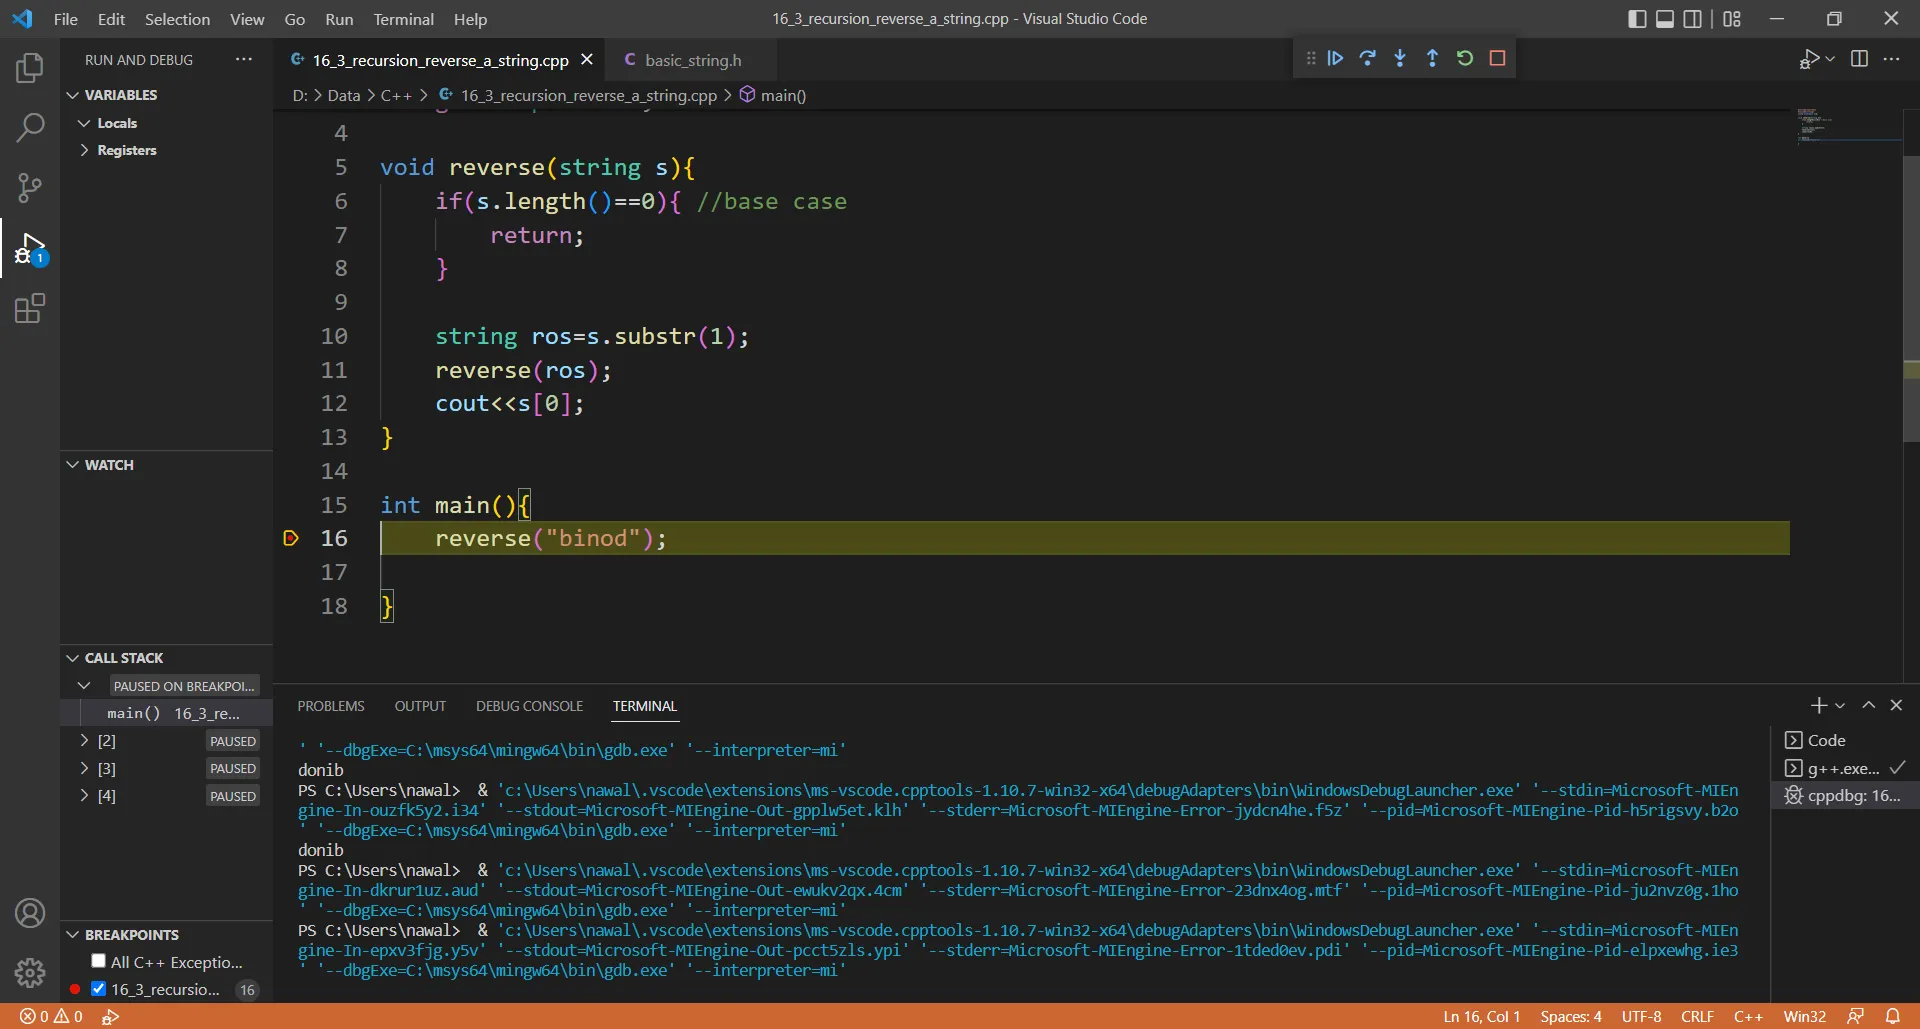Click the editor vertical scrollbar

point(1911,298)
